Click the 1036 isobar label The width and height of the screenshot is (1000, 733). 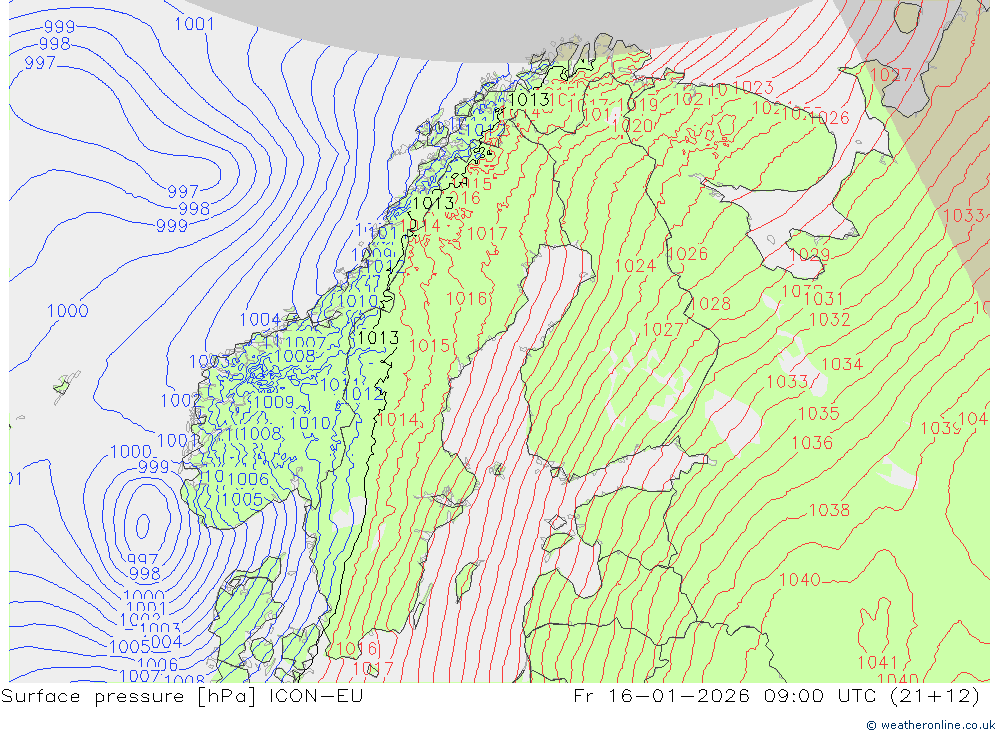(x=812, y=443)
